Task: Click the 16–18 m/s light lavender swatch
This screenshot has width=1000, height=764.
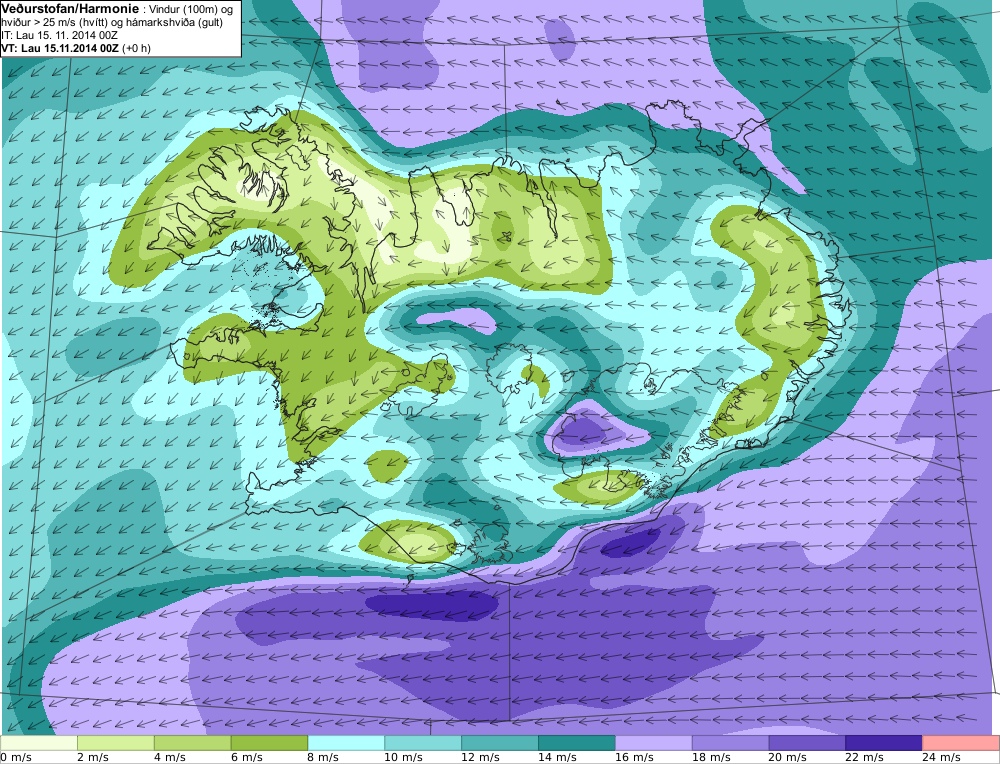Action: click(654, 743)
